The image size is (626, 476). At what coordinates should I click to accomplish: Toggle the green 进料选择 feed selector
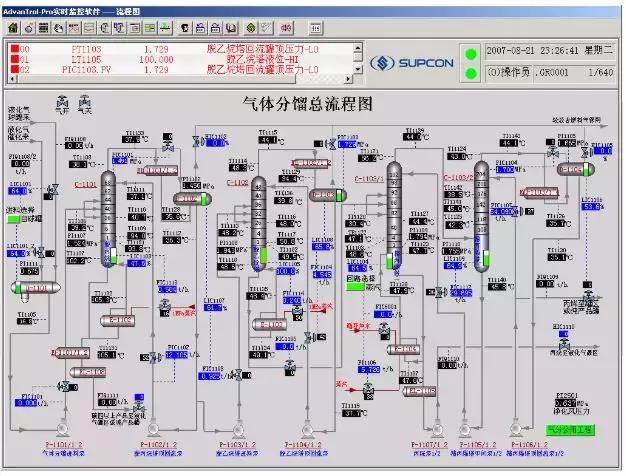(14, 219)
